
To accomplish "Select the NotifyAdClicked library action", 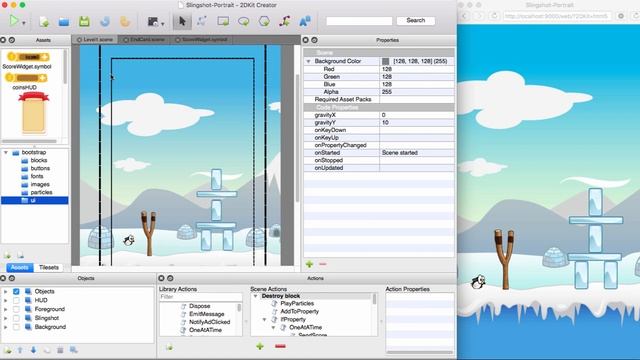I will (x=209, y=322).
